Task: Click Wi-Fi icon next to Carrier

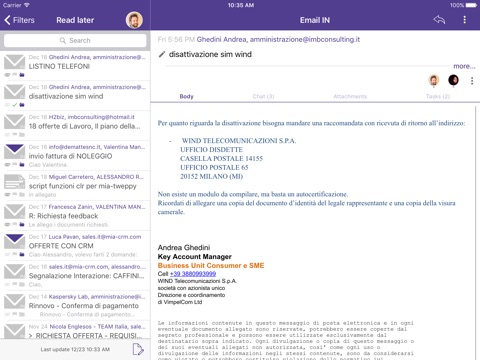Action: [x=27, y=5]
